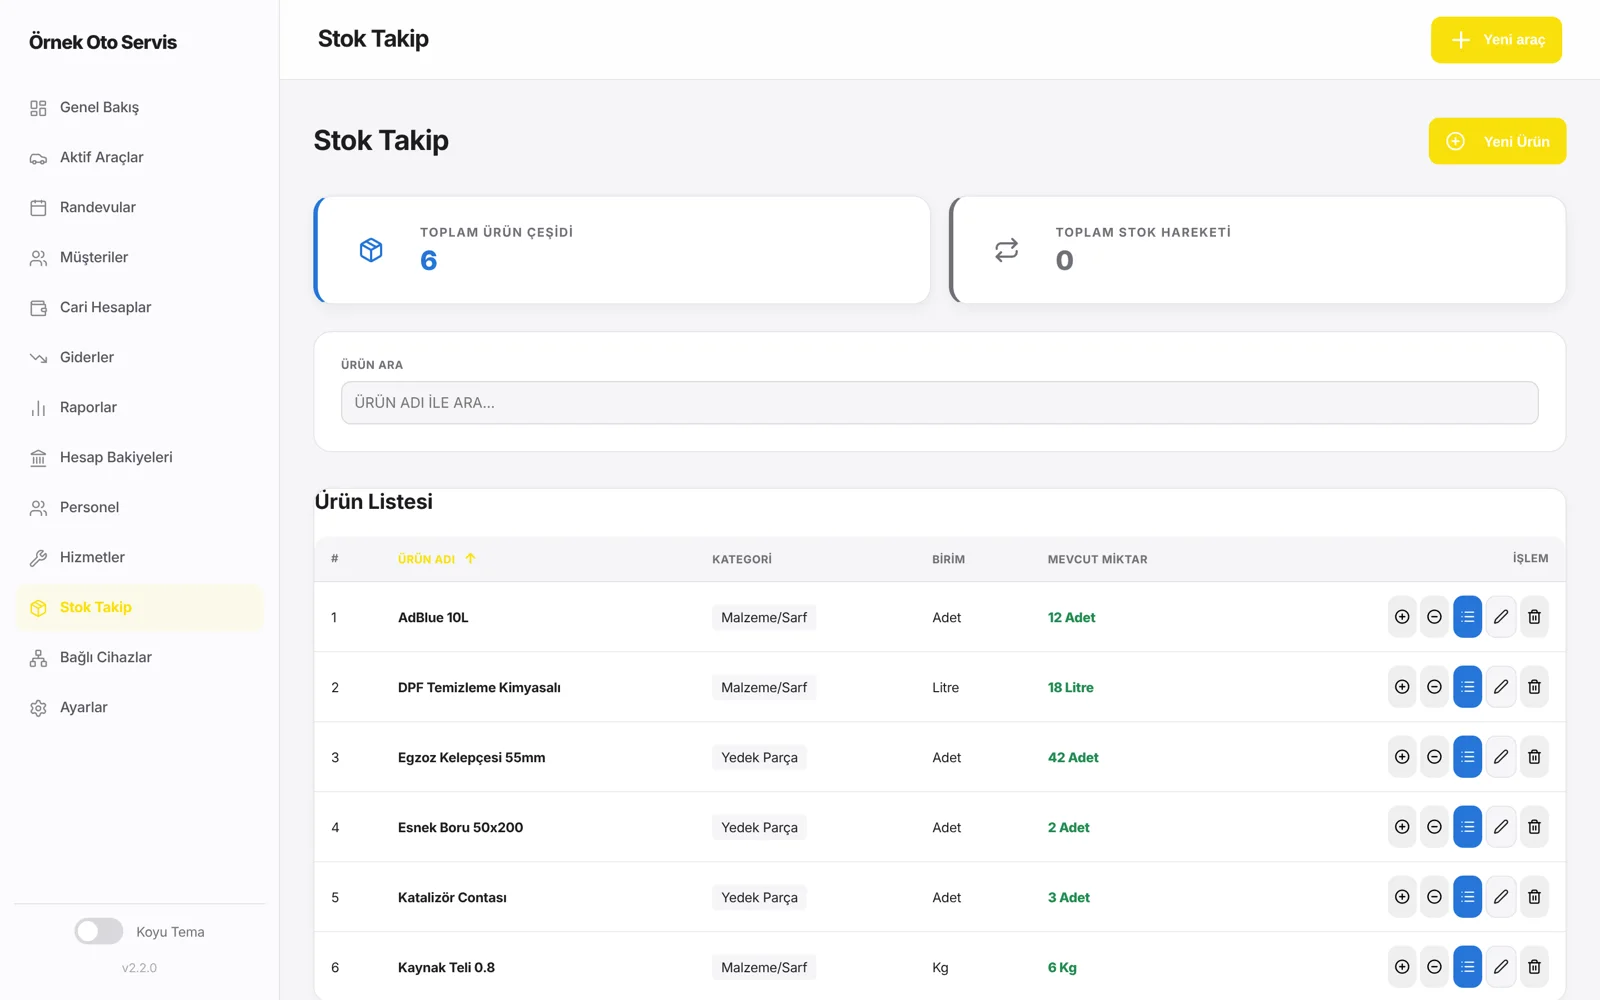
Task: Add stock to Egzoz Kelepçesi 55mm
Action: (x=1402, y=757)
